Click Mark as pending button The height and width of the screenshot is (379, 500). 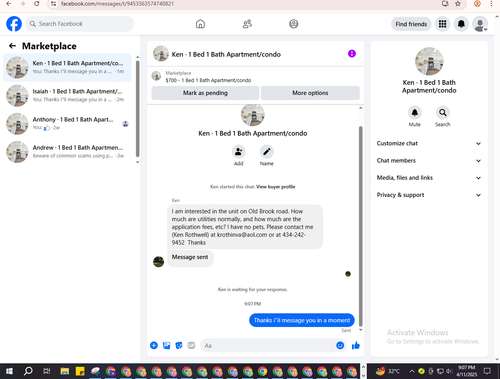205,93
